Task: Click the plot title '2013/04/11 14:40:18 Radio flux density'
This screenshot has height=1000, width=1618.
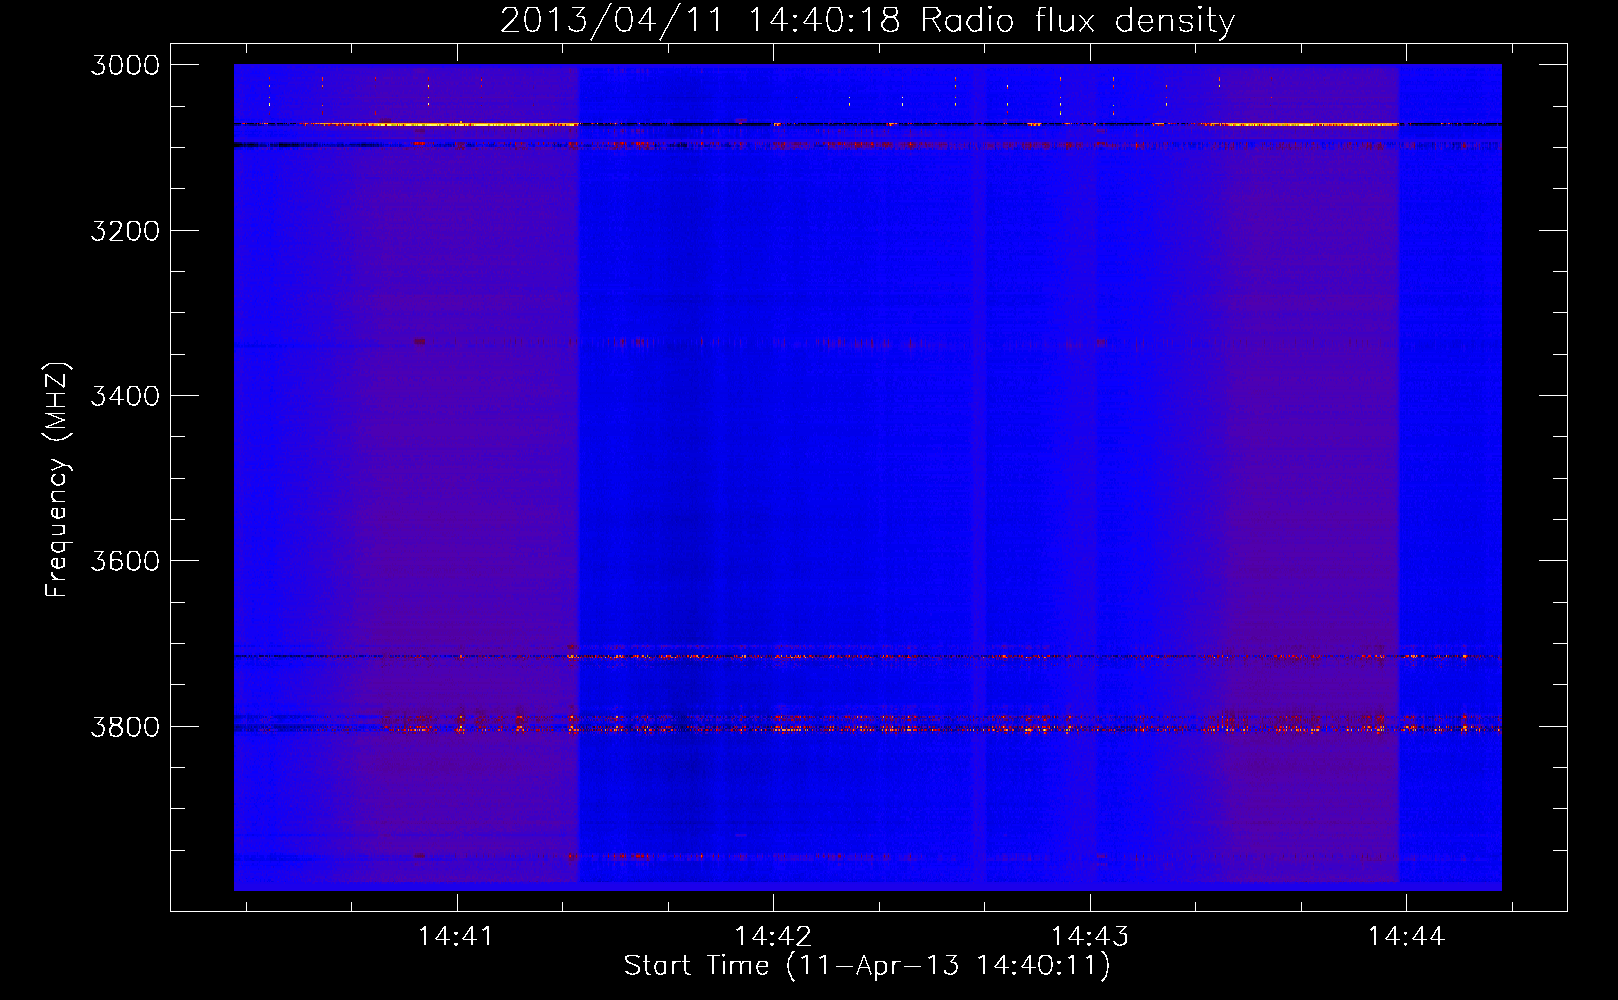Action: (867, 21)
